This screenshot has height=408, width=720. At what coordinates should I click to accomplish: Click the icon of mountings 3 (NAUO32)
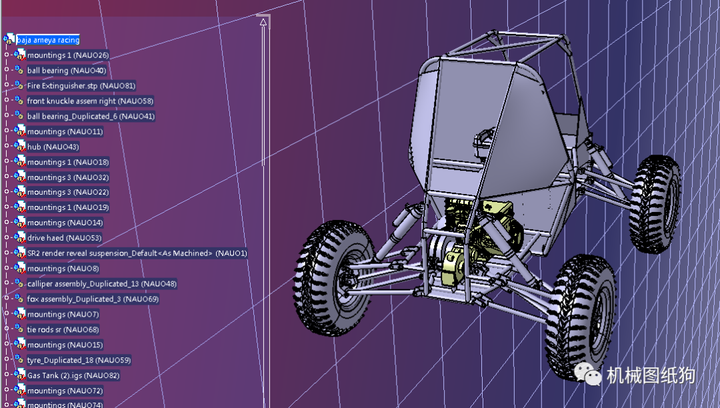click(x=19, y=177)
